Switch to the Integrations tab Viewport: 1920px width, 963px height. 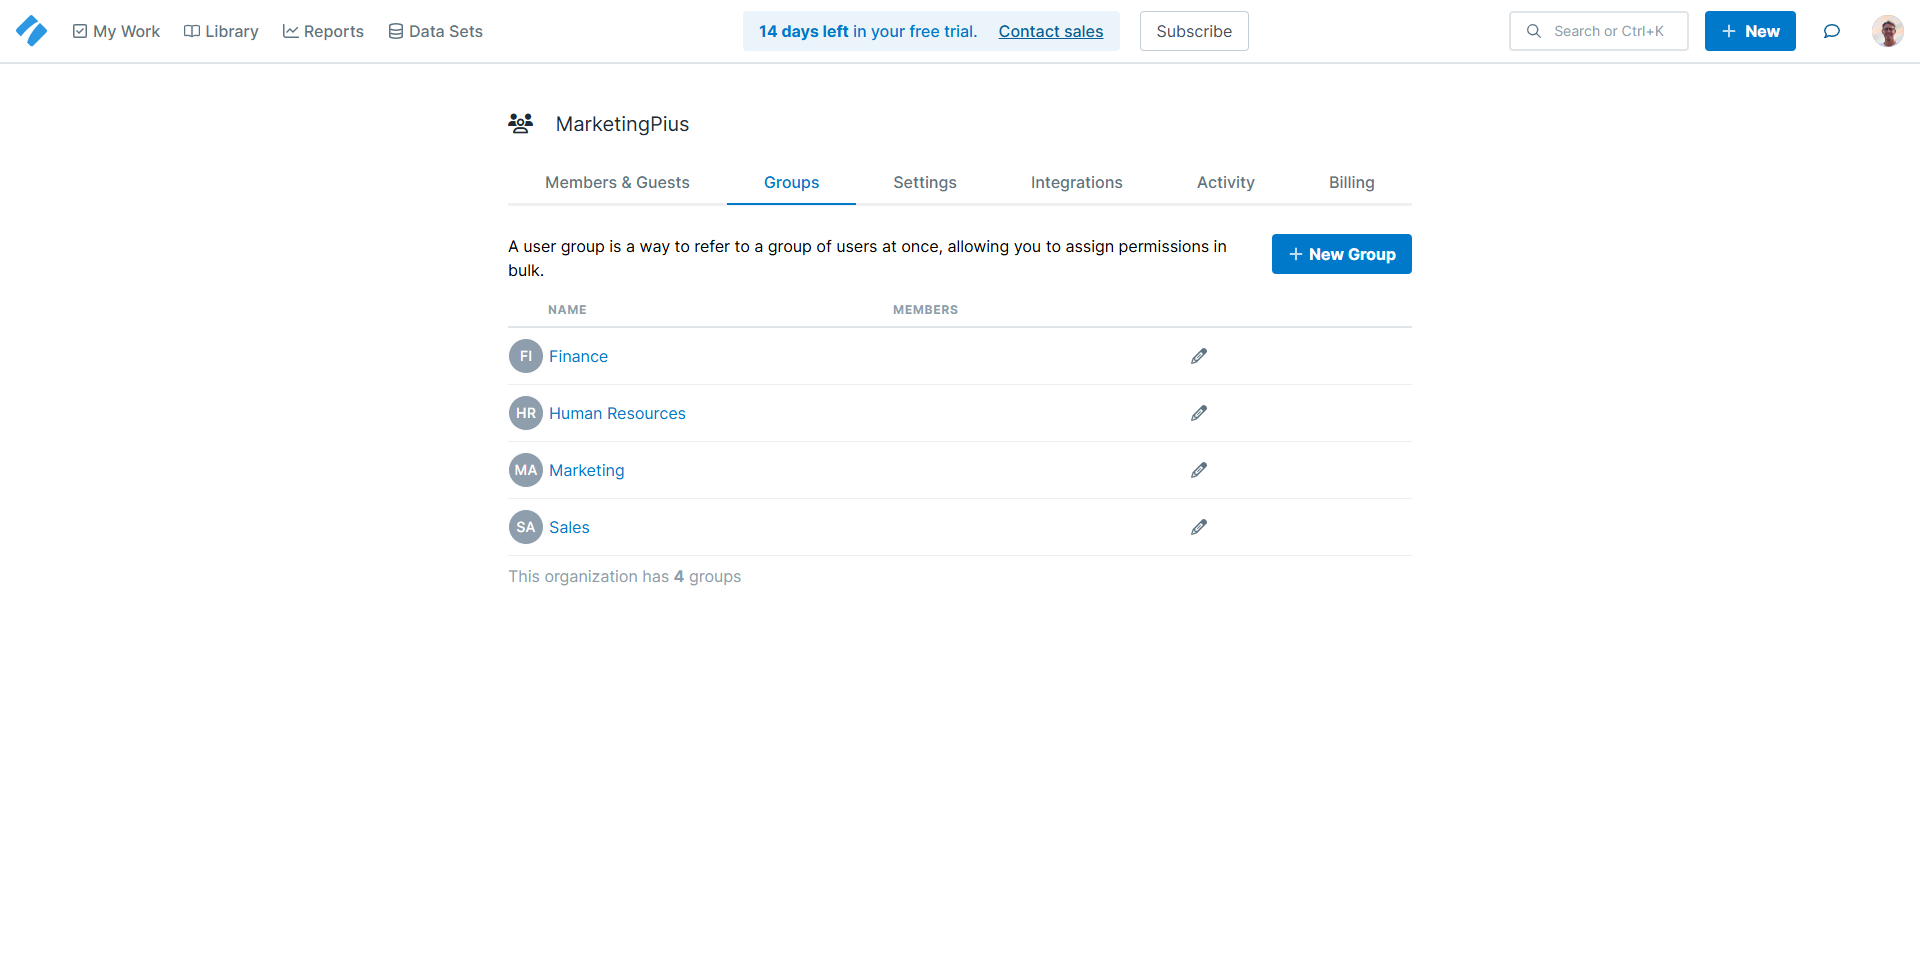tap(1076, 182)
